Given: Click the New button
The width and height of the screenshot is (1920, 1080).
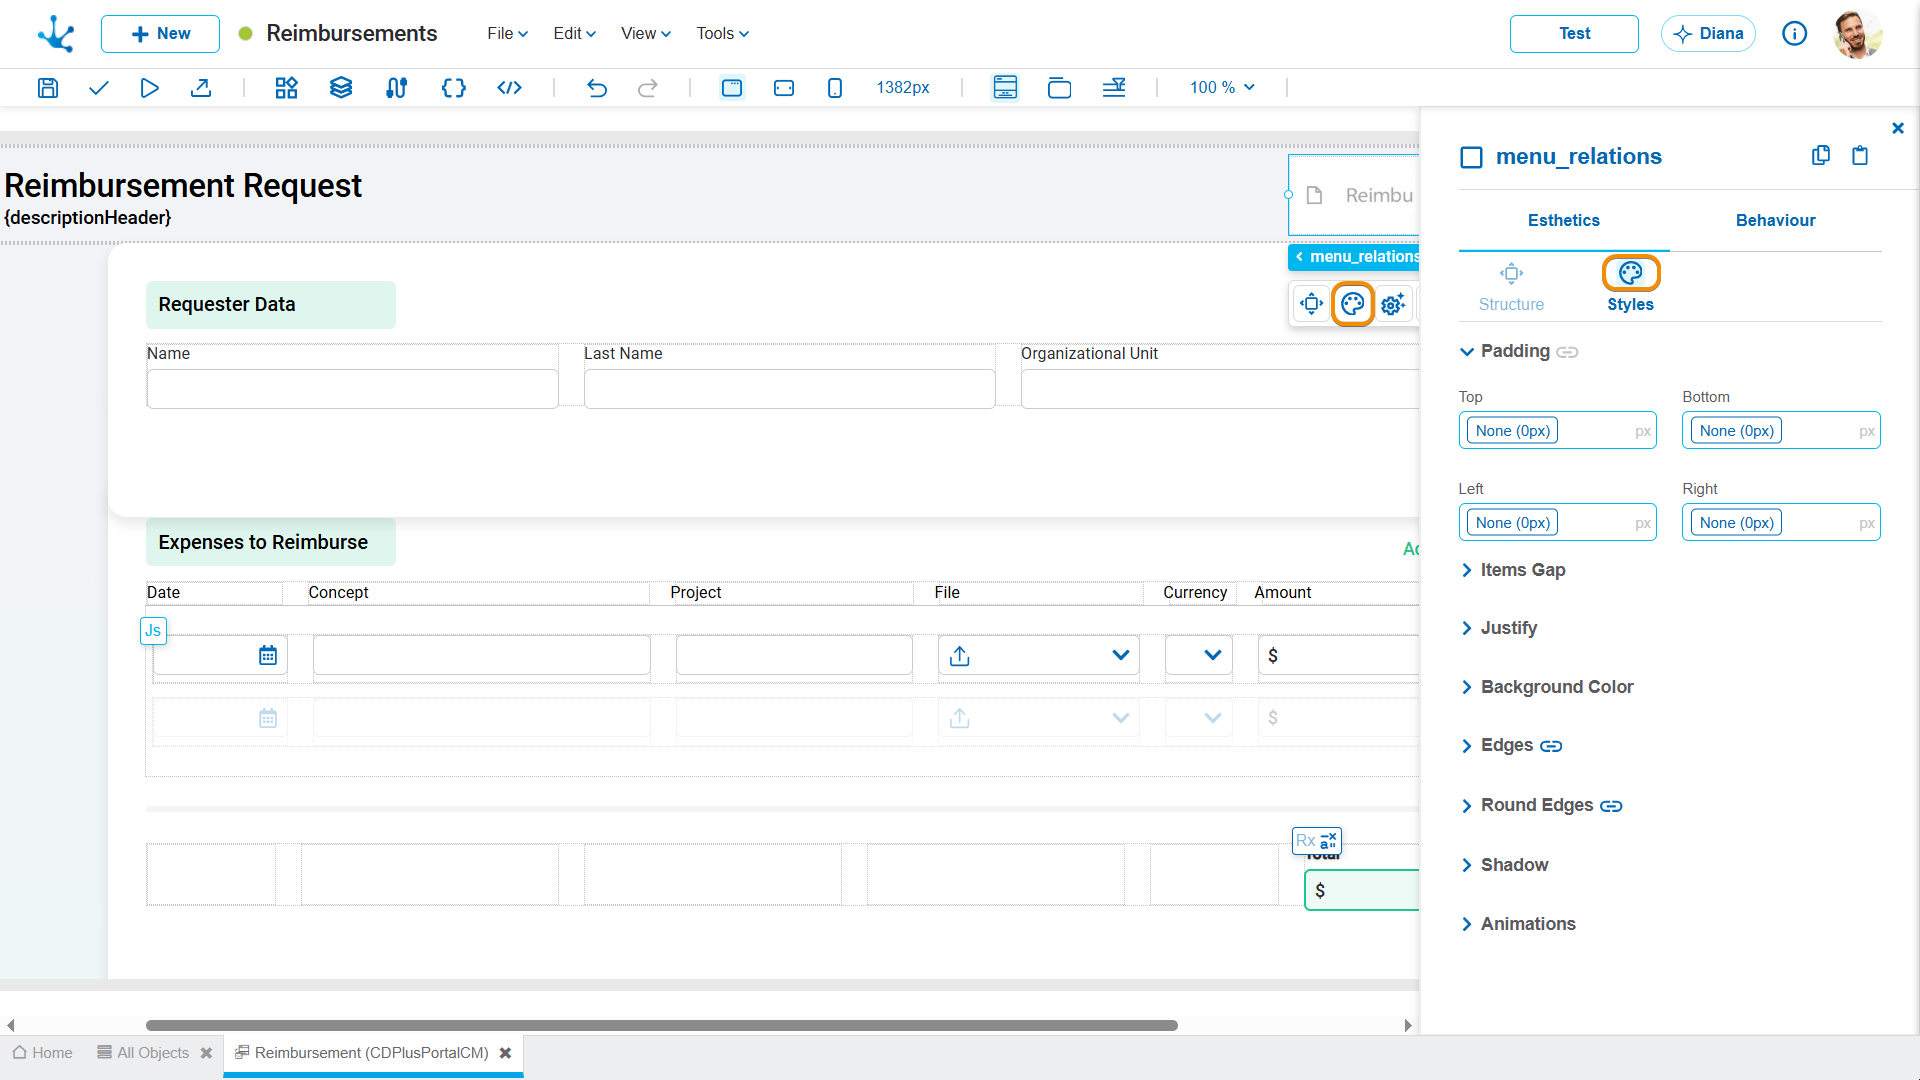Looking at the screenshot, I should (x=160, y=34).
